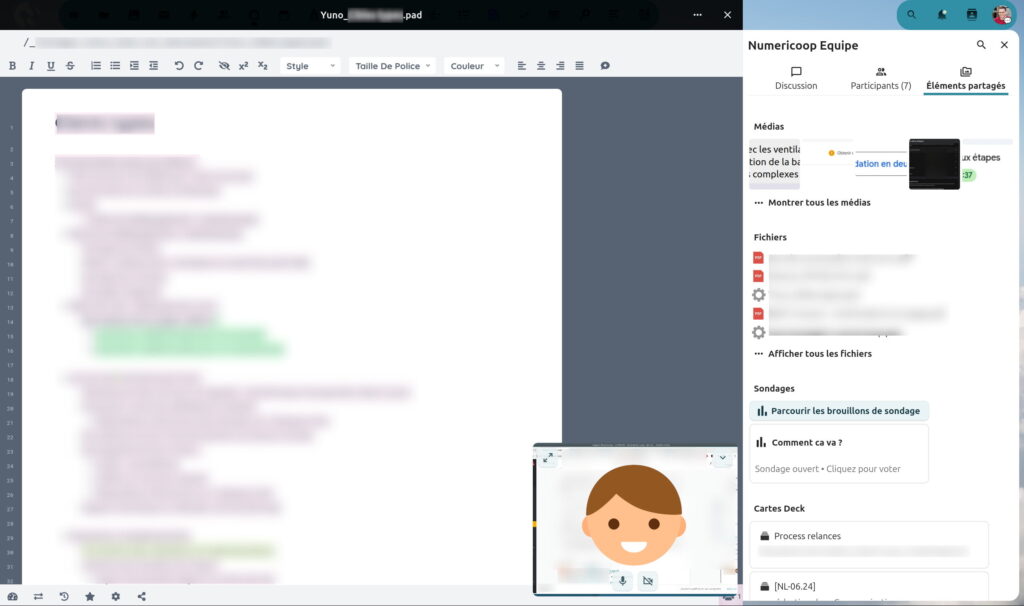Open the contacts menu icon in top bar
This screenshot has width=1024, height=606.
(972, 14)
